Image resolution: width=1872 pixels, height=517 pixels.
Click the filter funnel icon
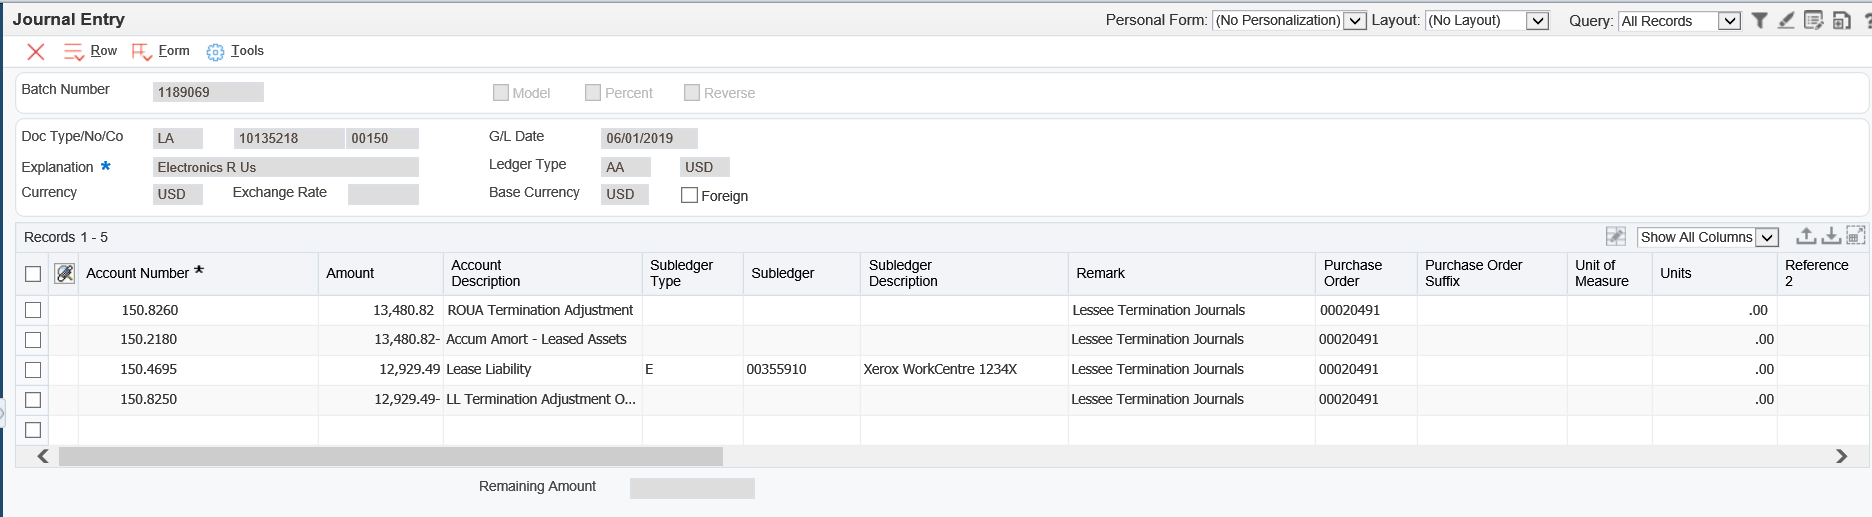(x=1759, y=20)
